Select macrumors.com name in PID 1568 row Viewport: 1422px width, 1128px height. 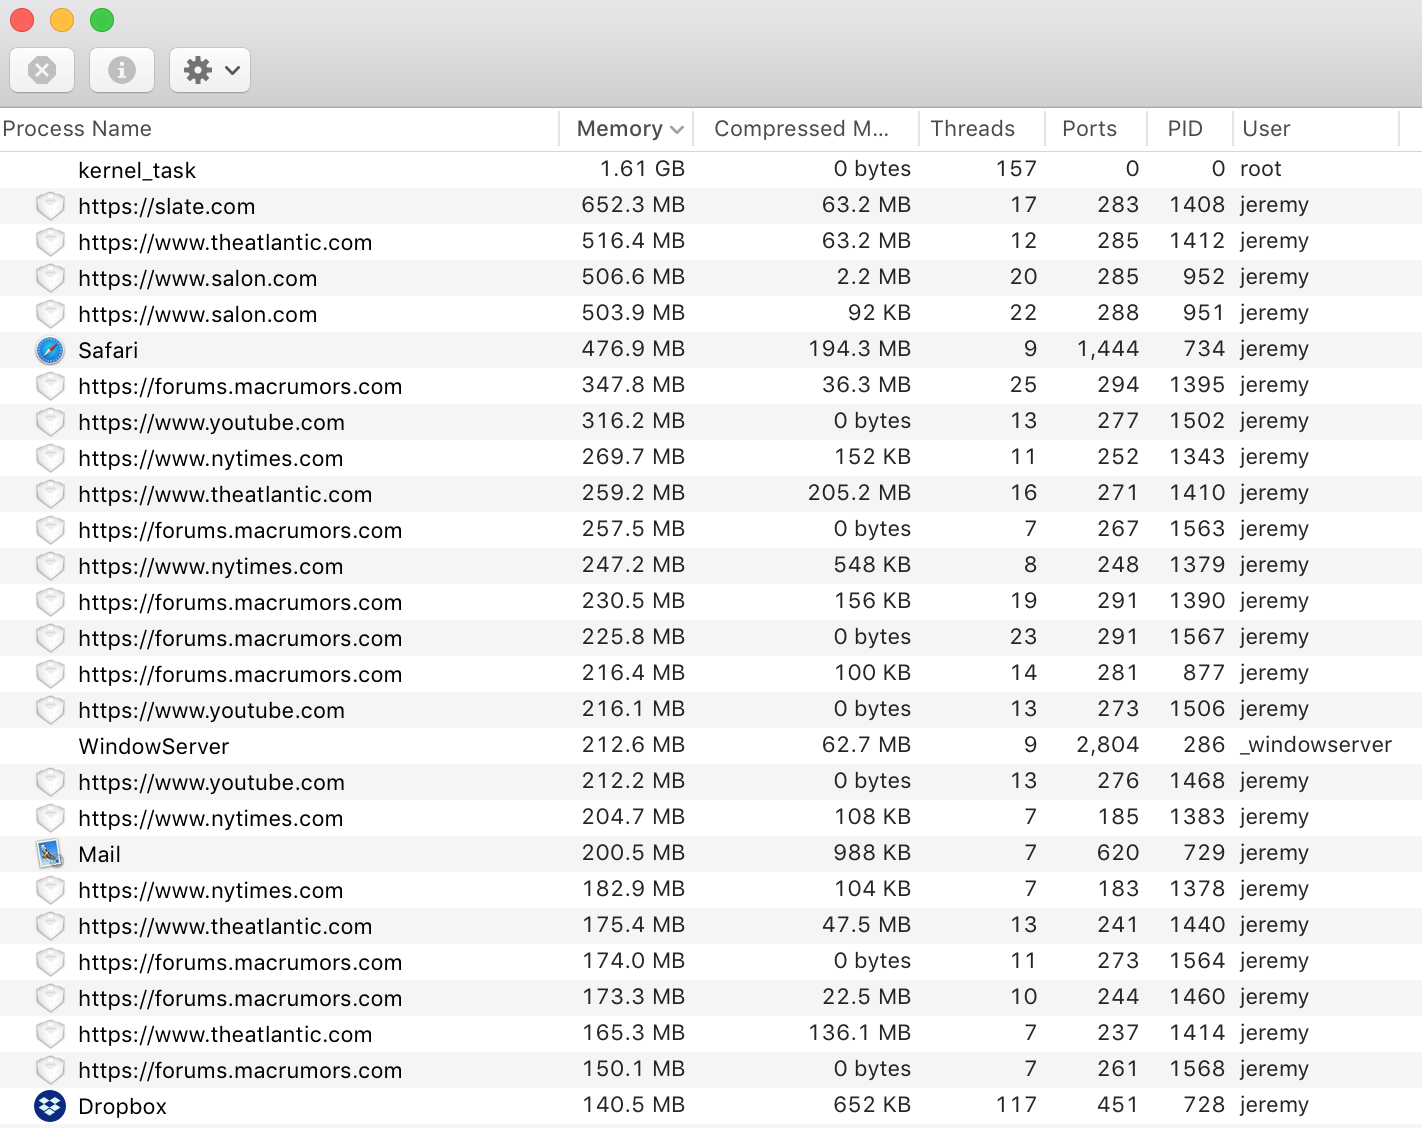[x=240, y=1070]
